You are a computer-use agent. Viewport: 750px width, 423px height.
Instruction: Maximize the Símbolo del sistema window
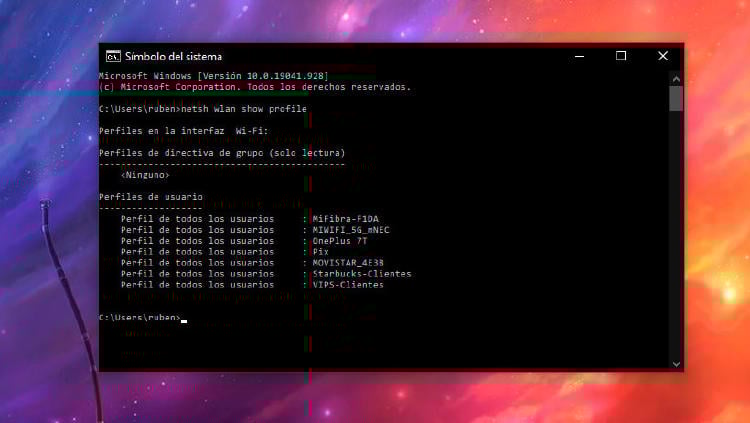click(x=620, y=56)
